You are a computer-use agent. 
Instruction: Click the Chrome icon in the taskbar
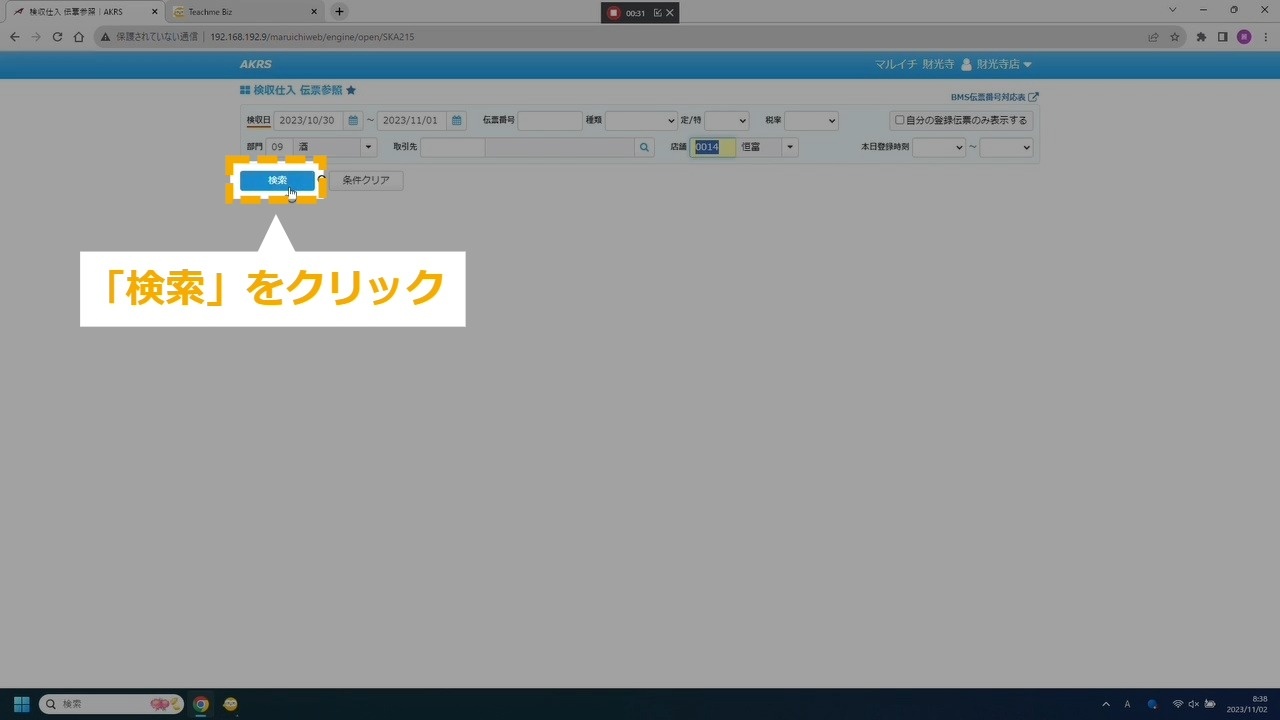[x=201, y=704]
